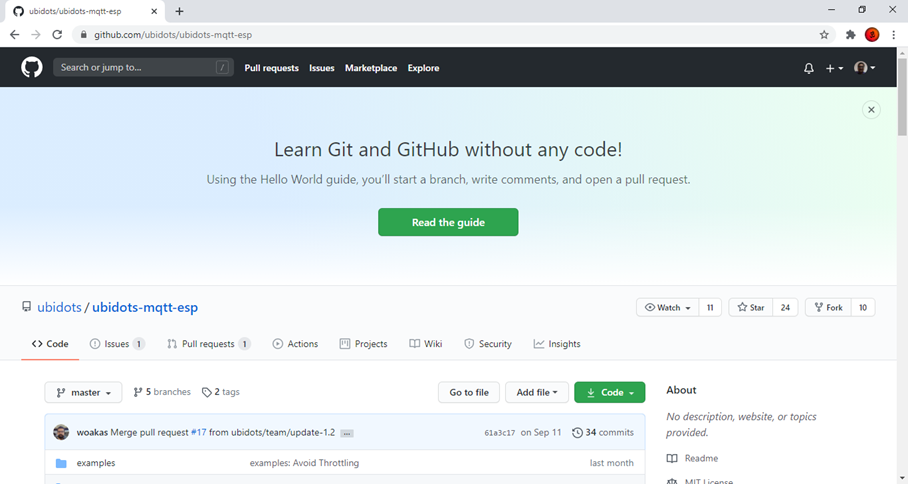Screen dimensions: 908x484
Task: Expand the green Code download dropdown
Action: [610, 393]
